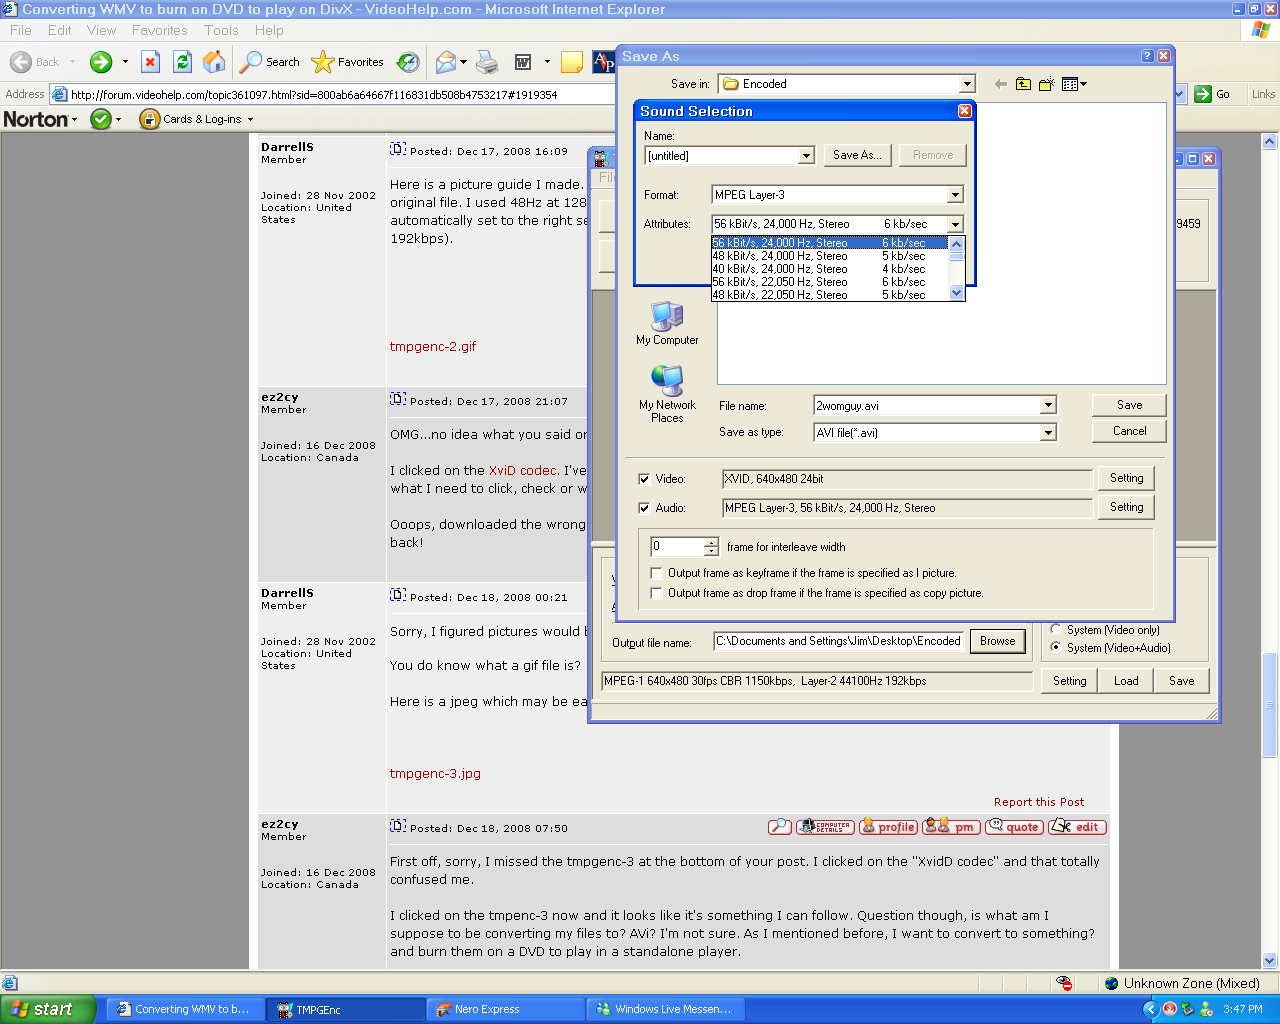Open the Search pane in IE toolbar

[x=270, y=62]
